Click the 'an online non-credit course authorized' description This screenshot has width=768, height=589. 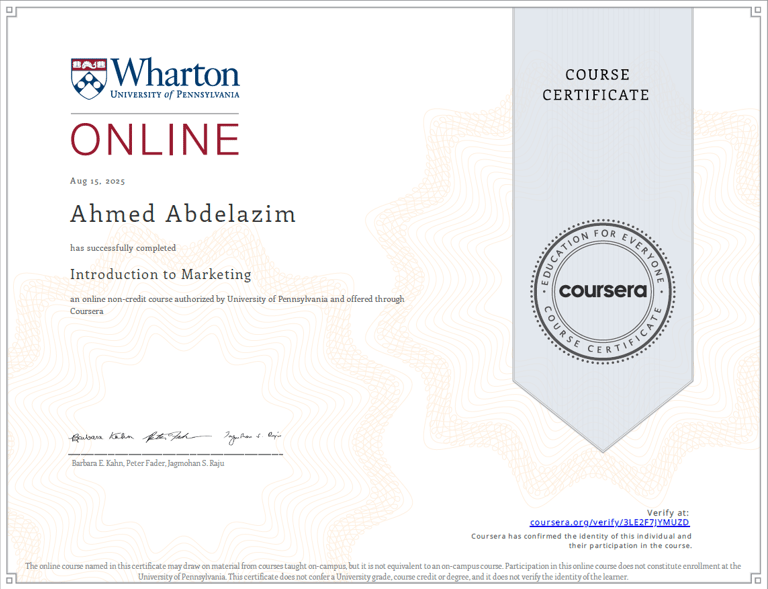tap(237, 305)
